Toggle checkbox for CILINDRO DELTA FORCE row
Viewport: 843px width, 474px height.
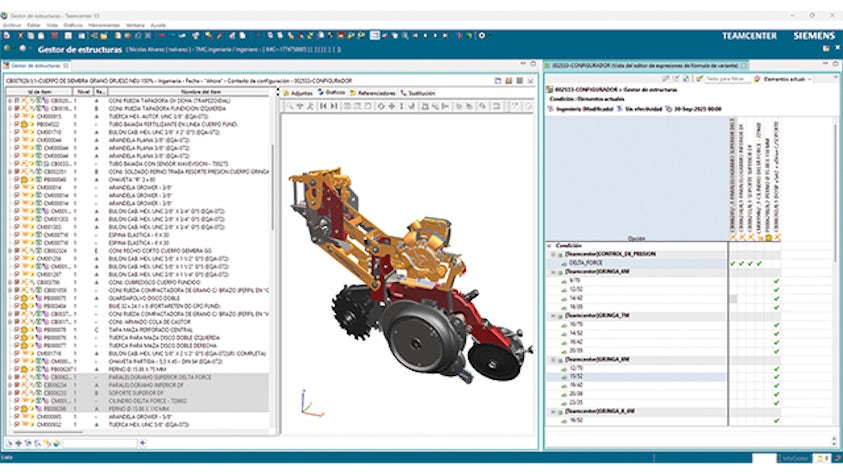[17, 401]
